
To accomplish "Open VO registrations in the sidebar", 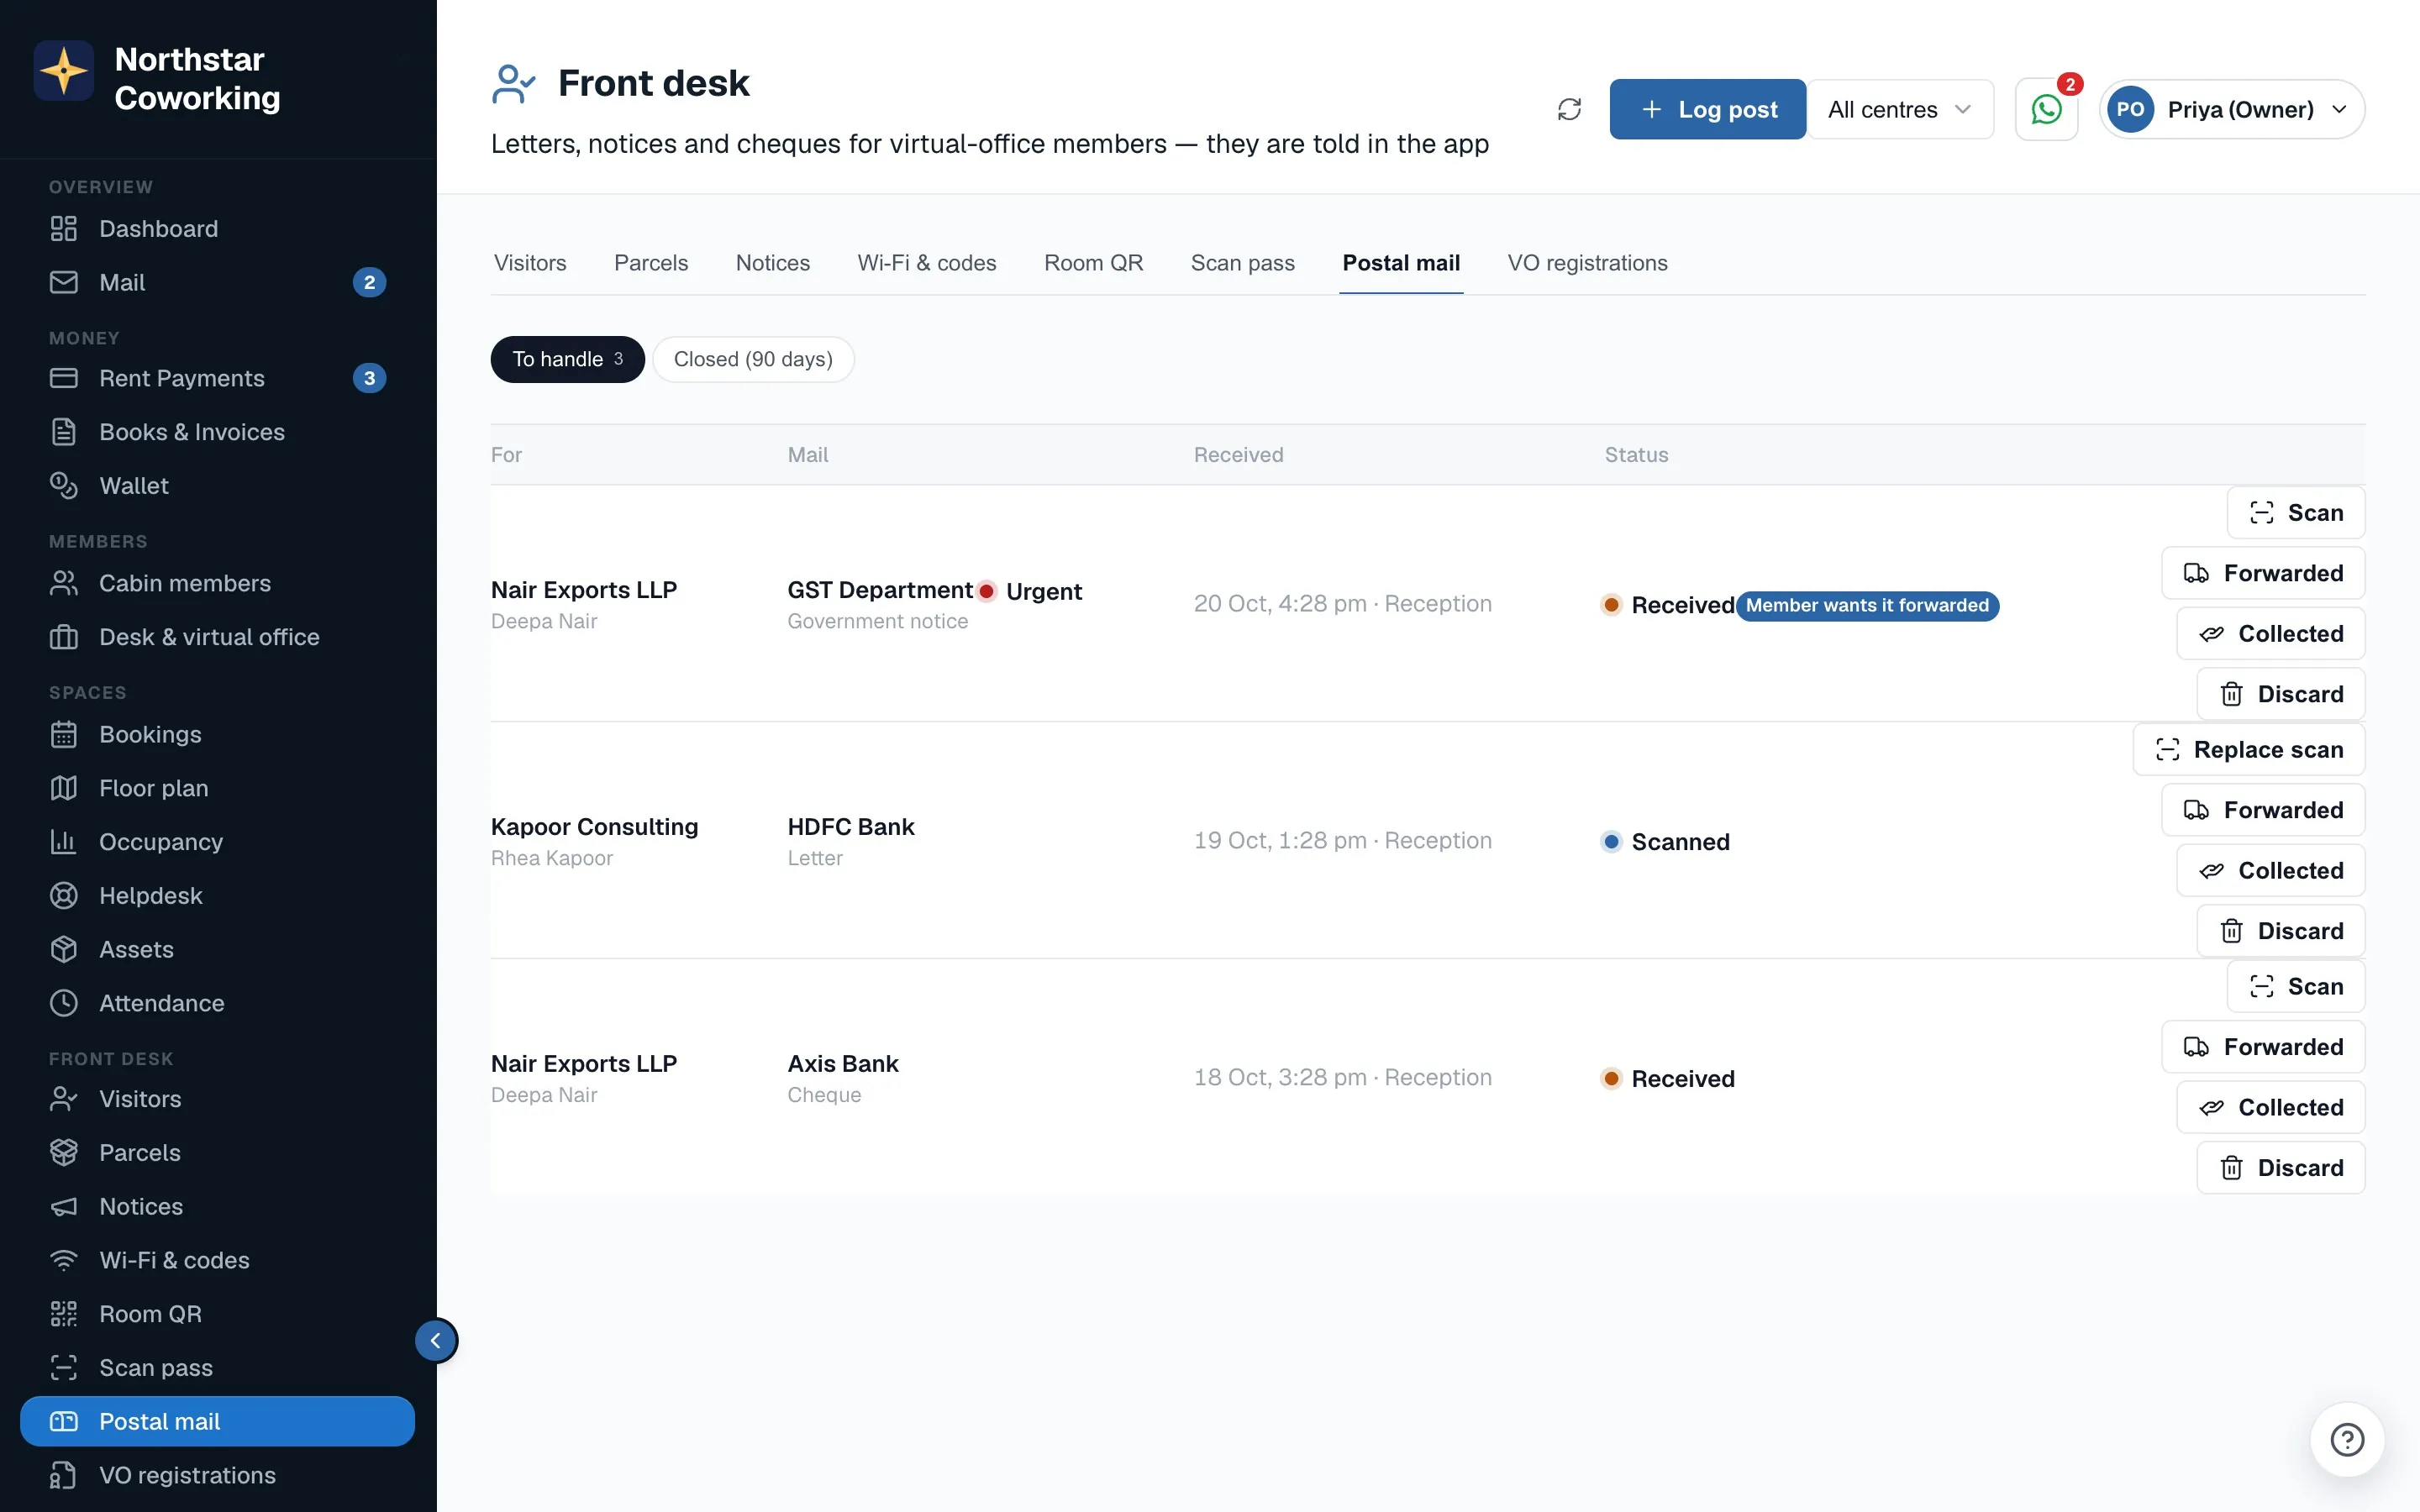I will click(217, 1475).
